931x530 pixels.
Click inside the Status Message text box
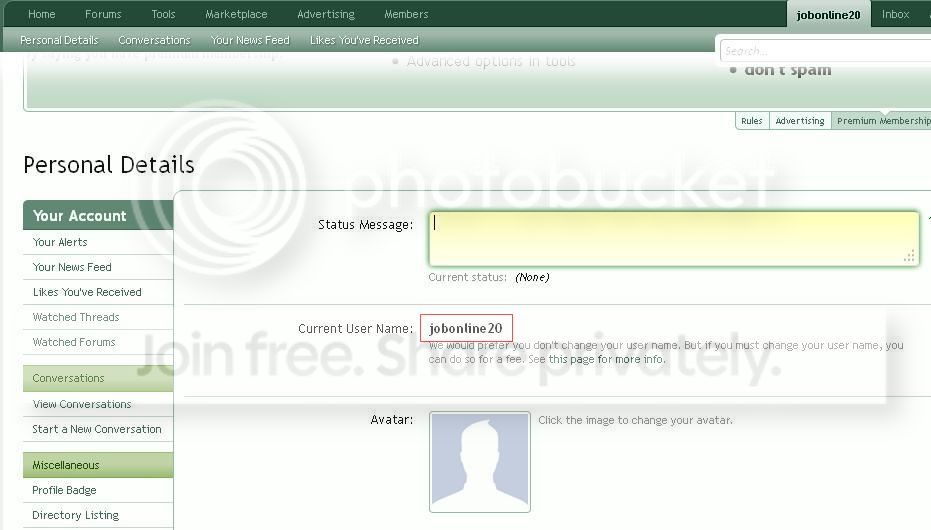tap(674, 239)
